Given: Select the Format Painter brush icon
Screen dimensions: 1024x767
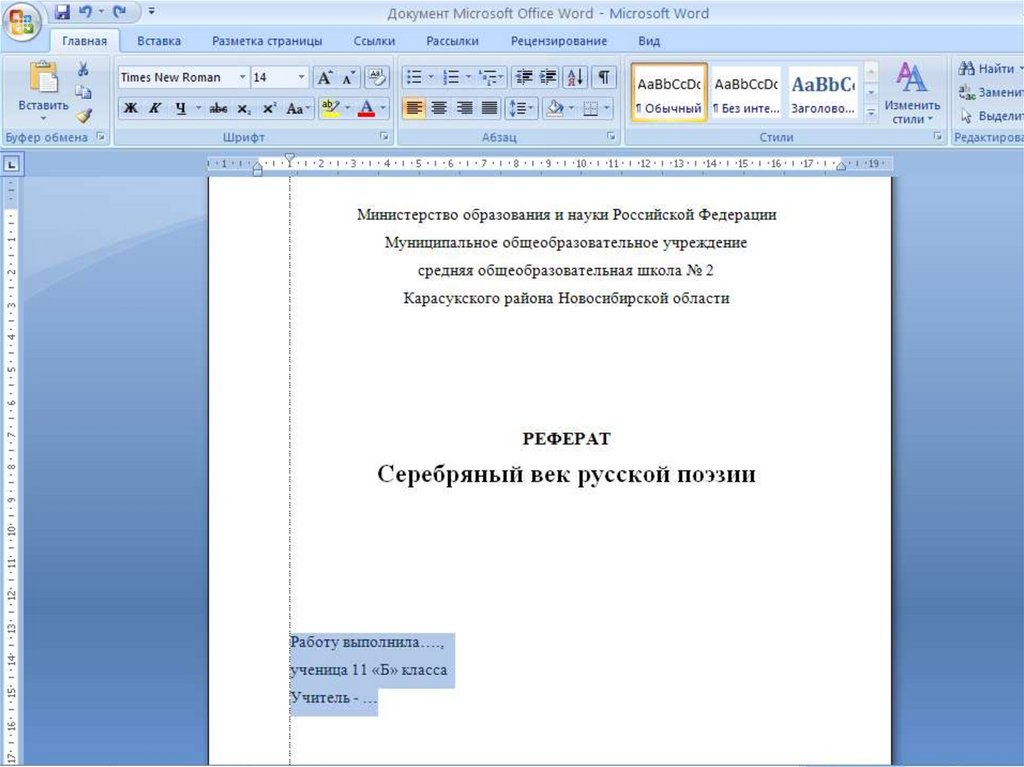Looking at the screenshot, I should click(x=84, y=115).
